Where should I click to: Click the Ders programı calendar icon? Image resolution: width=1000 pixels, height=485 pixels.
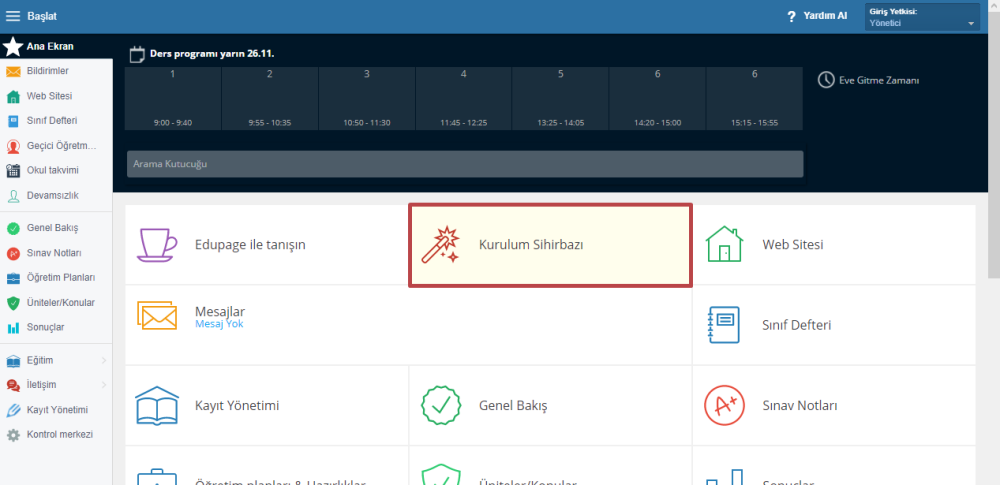tap(137, 54)
